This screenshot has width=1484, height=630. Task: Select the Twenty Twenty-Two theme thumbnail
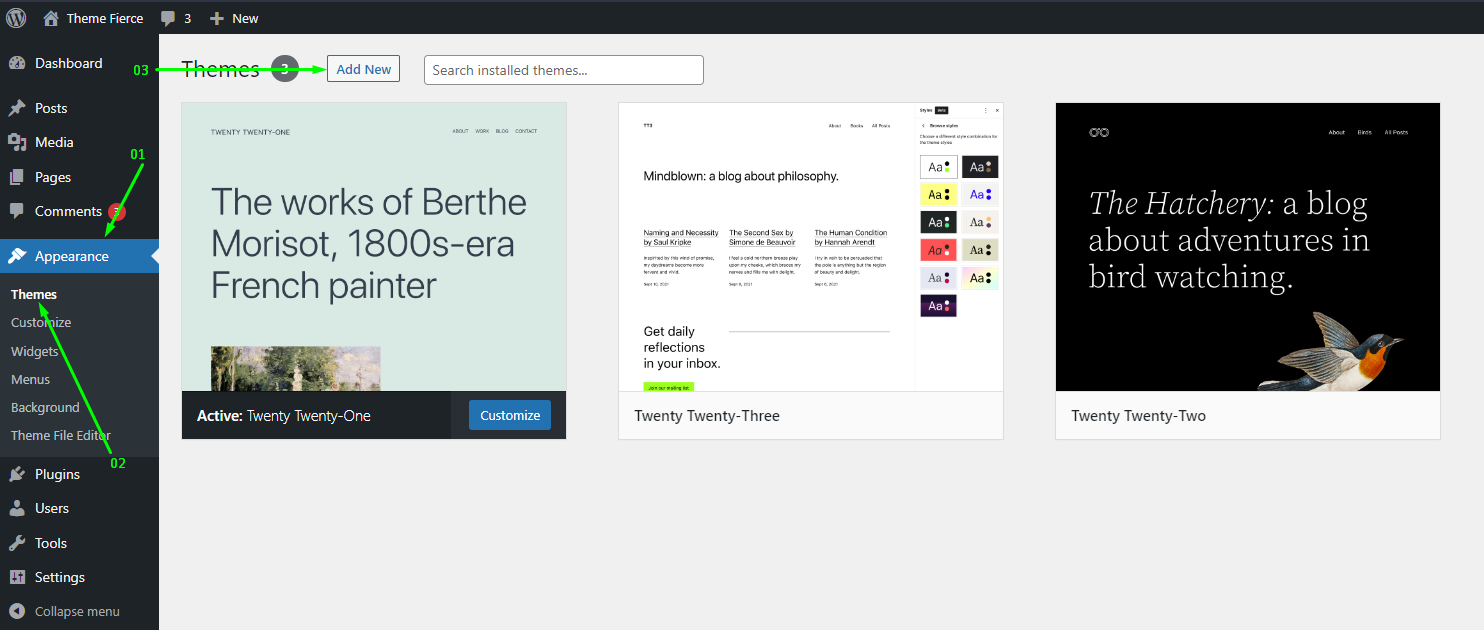(1247, 246)
